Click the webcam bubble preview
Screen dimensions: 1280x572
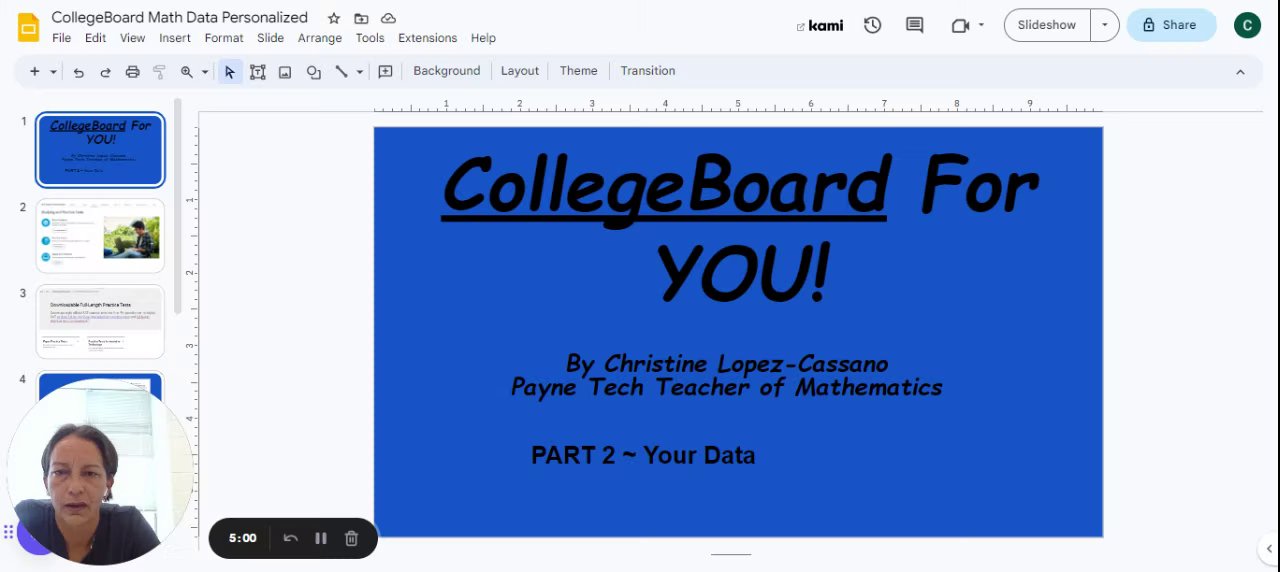pyautogui.click(x=100, y=474)
